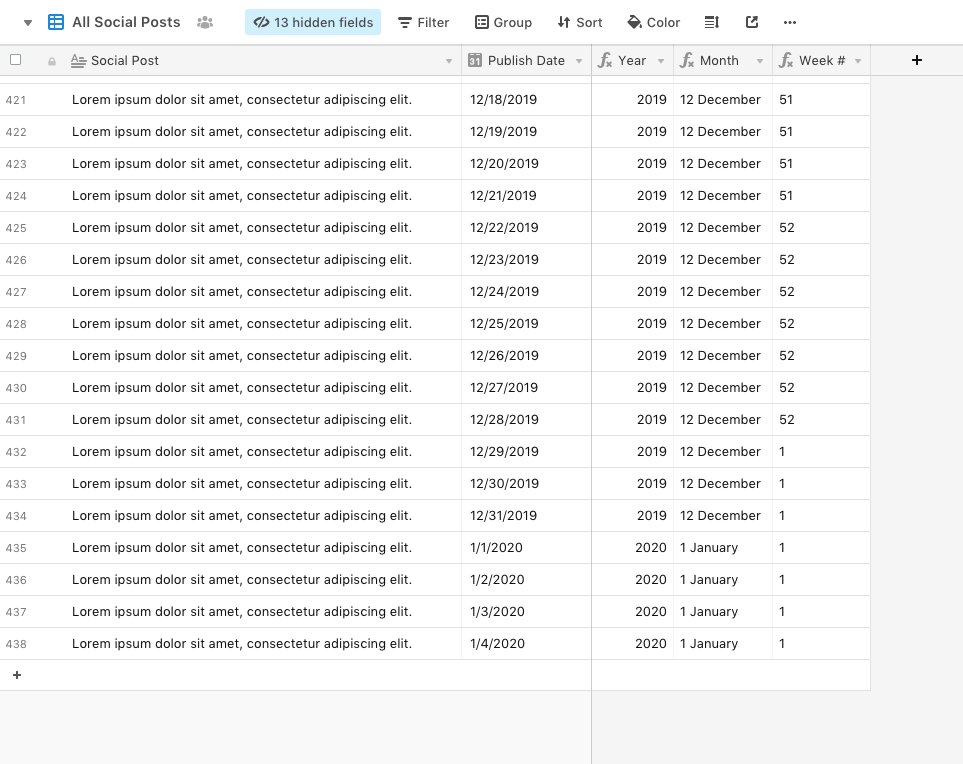Viewport: 963px width, 764px height.
Task: Open the Color options
Action: [x=653, y=22]
